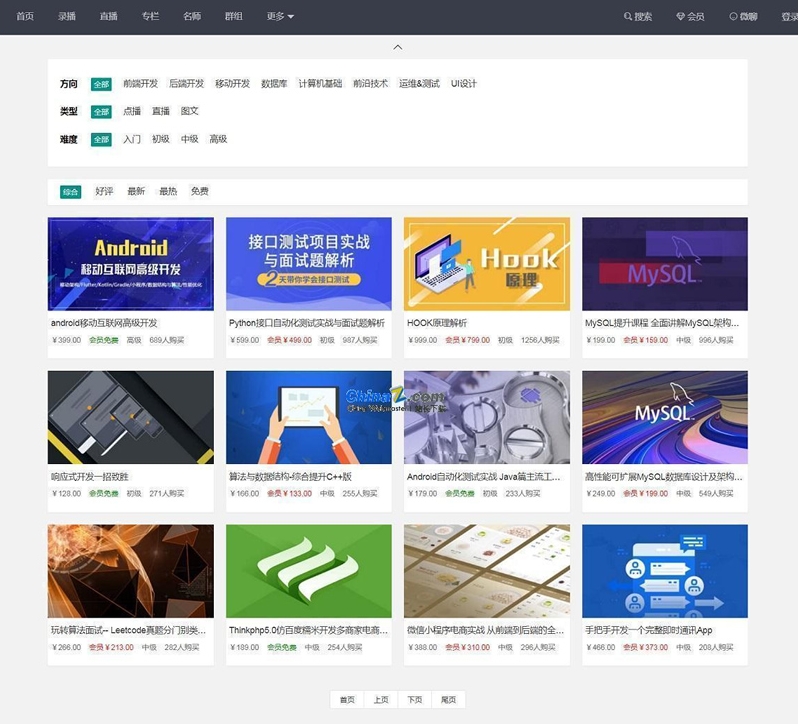Open the 玩转算法面试 Leetcode course thumbnail
The height and width of the screenshot is (724, 800).
pyautogui.click(x=131, y=571)
